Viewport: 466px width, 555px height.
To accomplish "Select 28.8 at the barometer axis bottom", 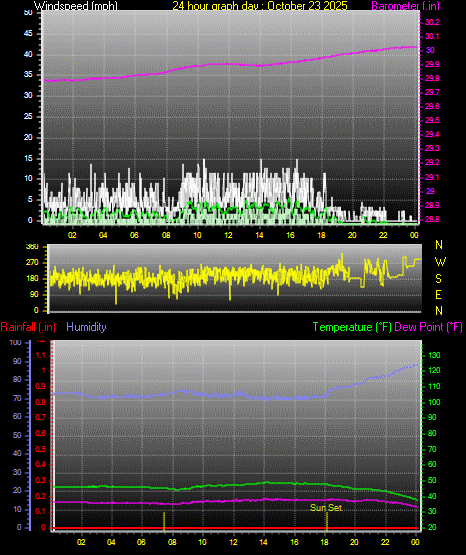I will tap(432, 219).
